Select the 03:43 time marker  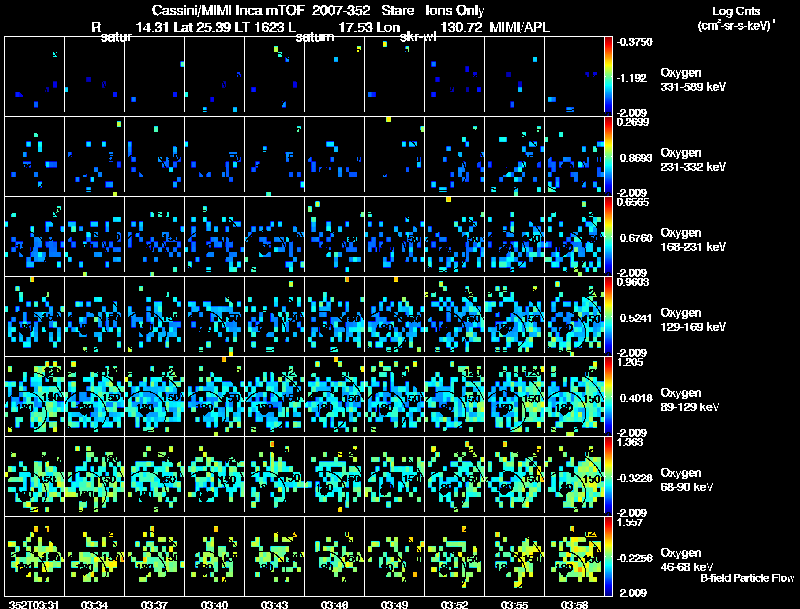tap(274, 603)
